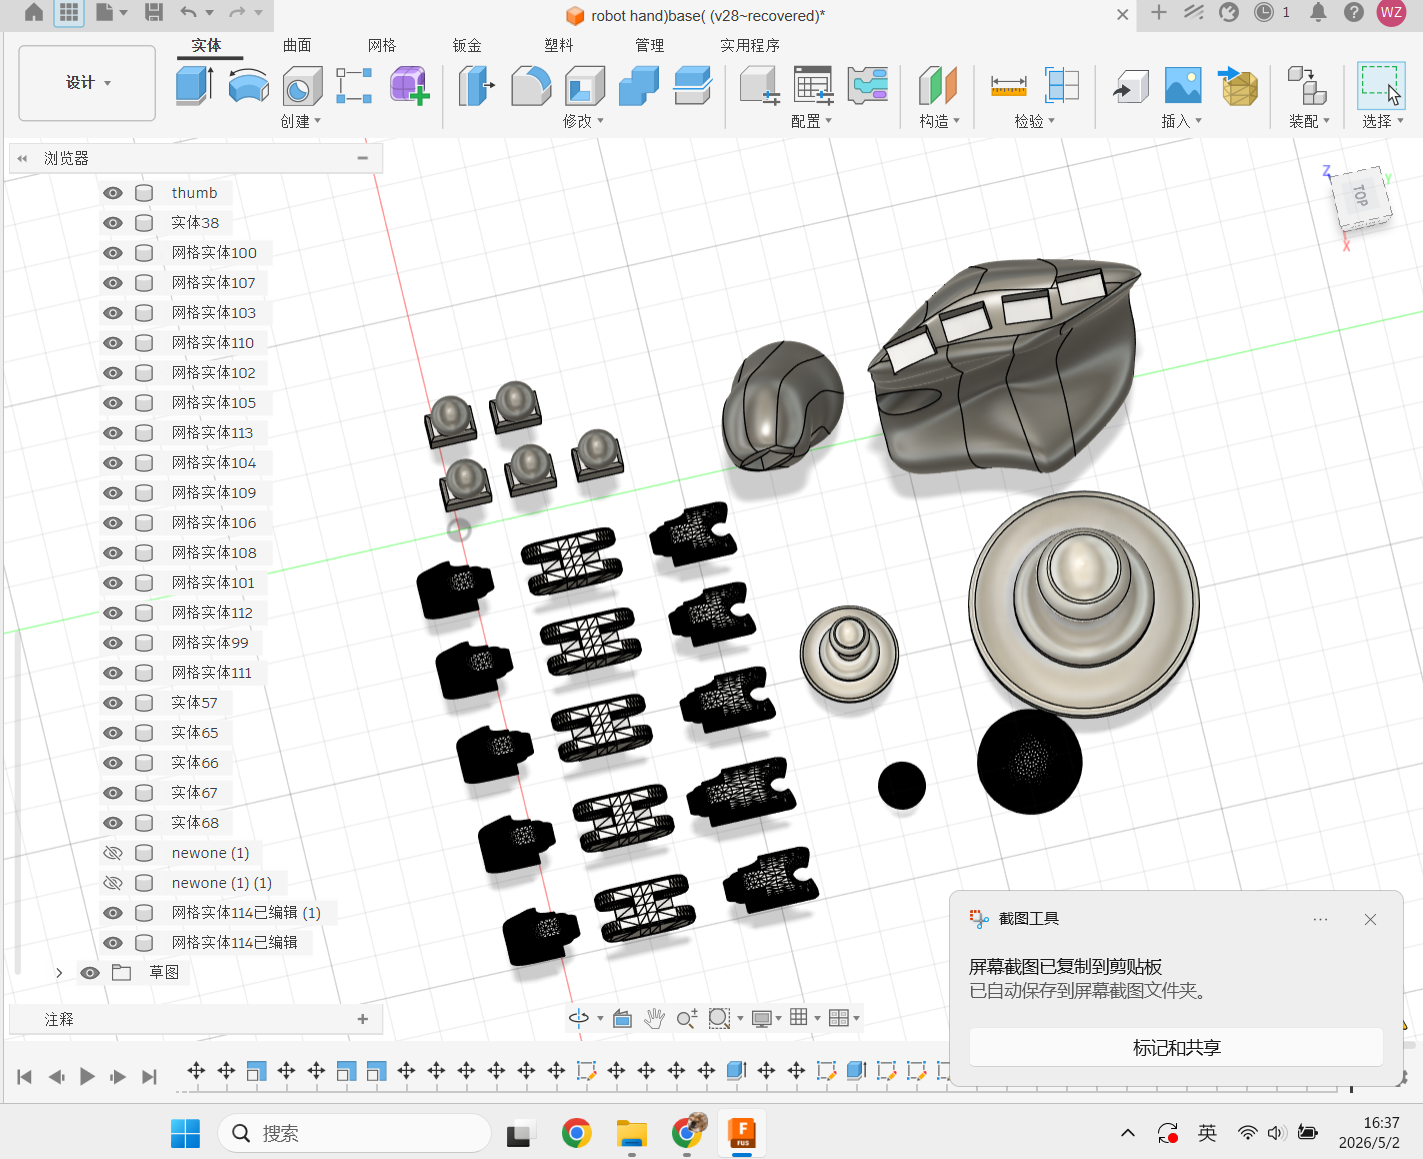Open the Orbit tool in navigation bar
Screen dimensions: 1423x1159
[x=579, y=1018]
